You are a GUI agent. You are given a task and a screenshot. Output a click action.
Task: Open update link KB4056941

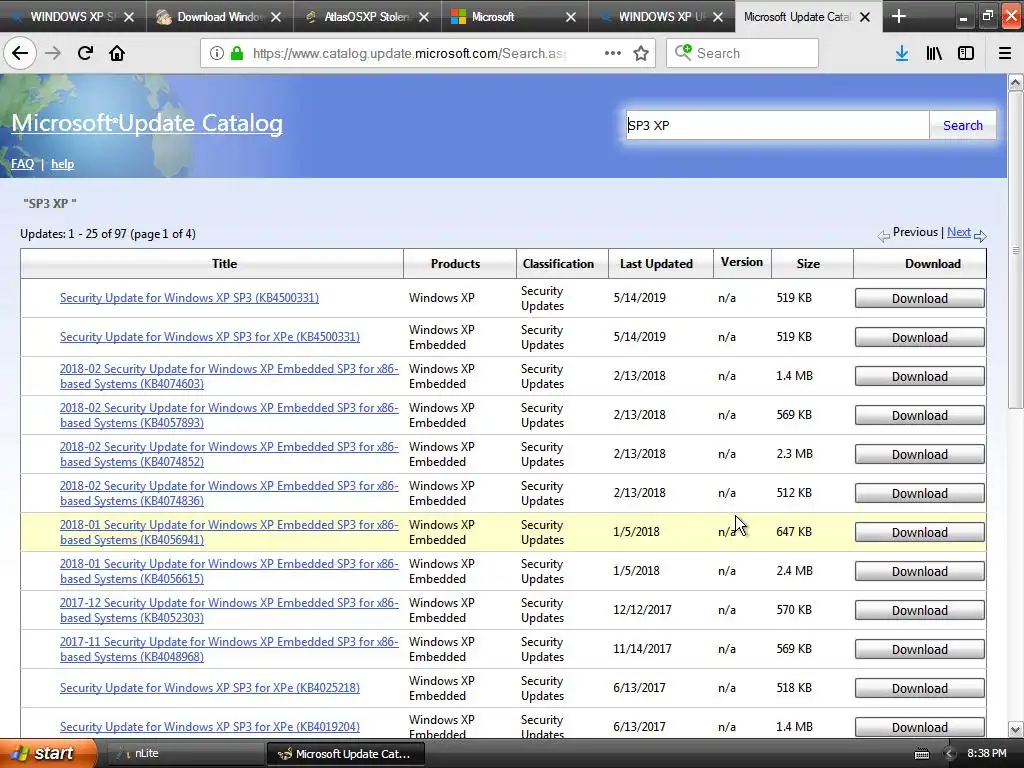(229, 532)
